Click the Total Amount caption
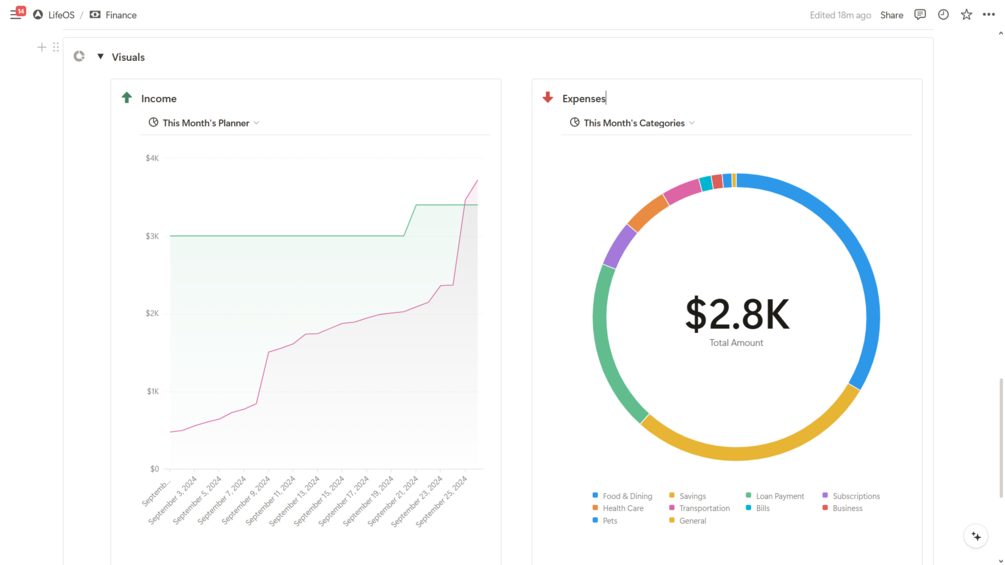The height and width of the screenshot is (565, 1005). (x=736, y=343)
